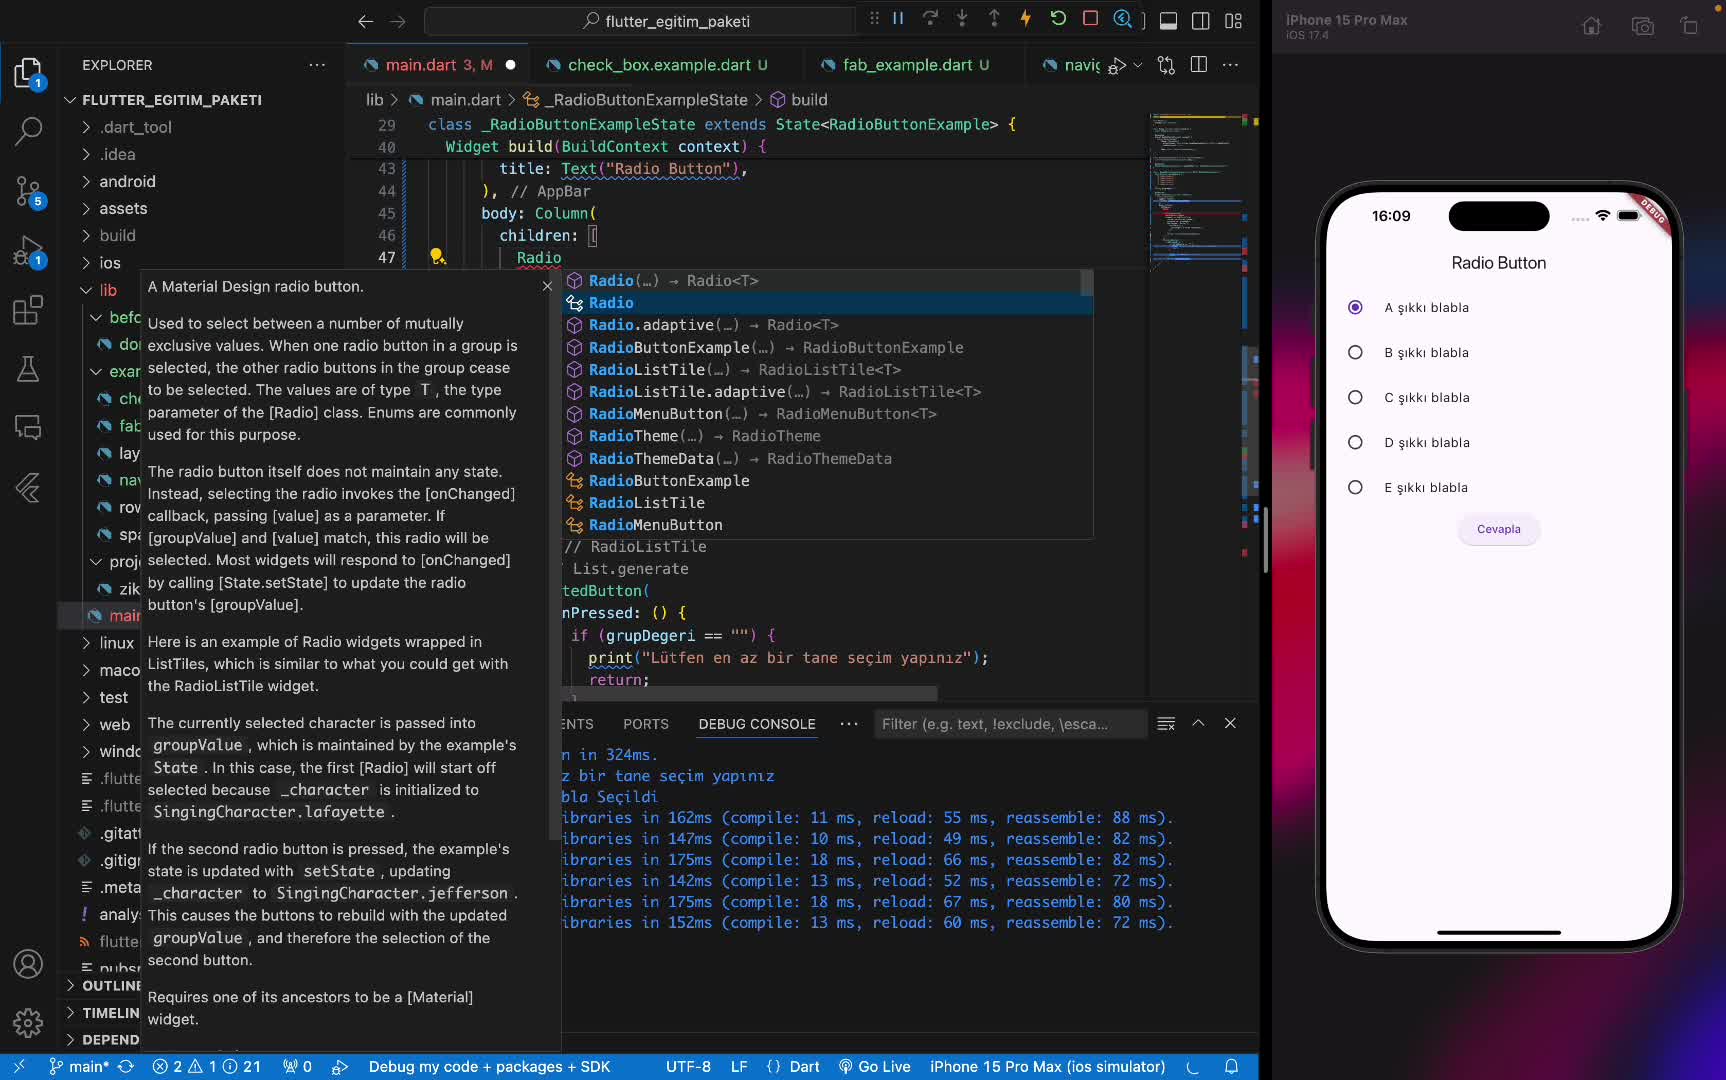Rotate the simulator device
The image size is (1726, 1080).
tap(1689, 27)
